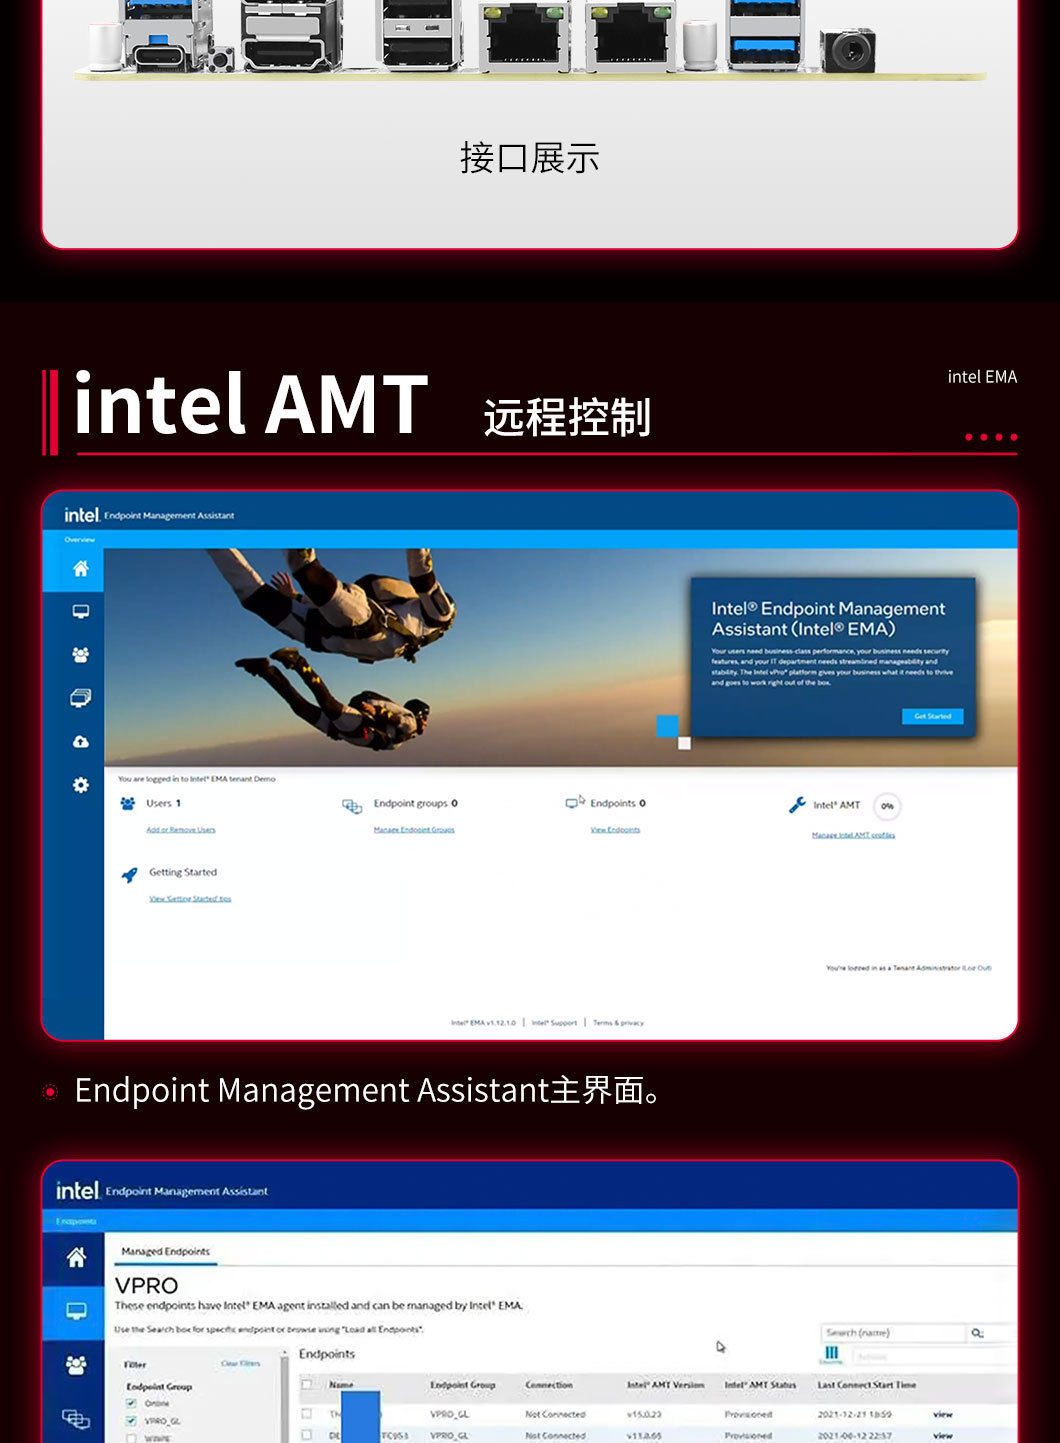Click the search magnifier icon next to Search (name)

point(977,1333)
